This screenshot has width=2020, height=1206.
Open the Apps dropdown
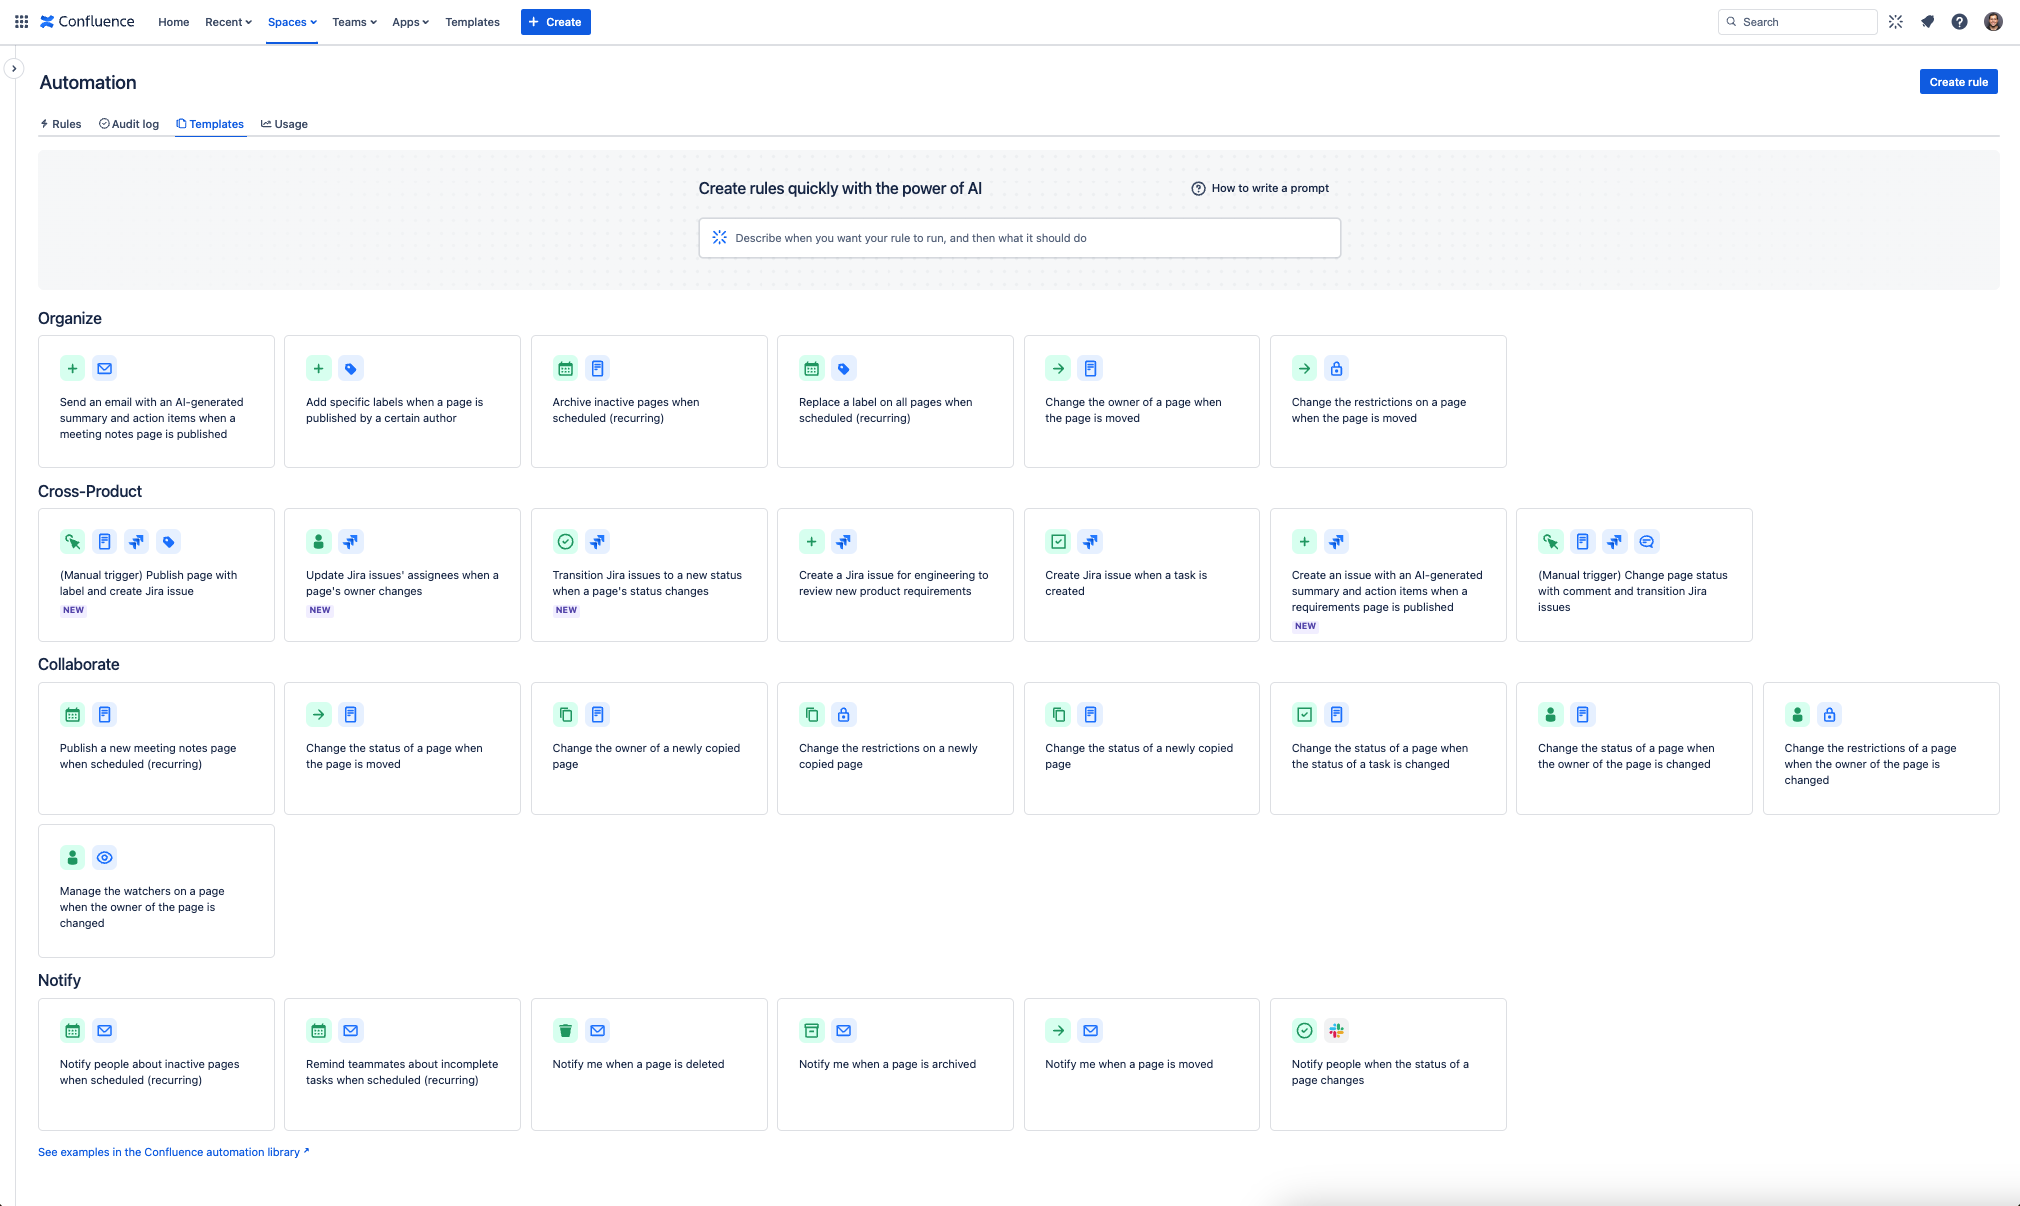pyautogui.click(x=410, y=21)
